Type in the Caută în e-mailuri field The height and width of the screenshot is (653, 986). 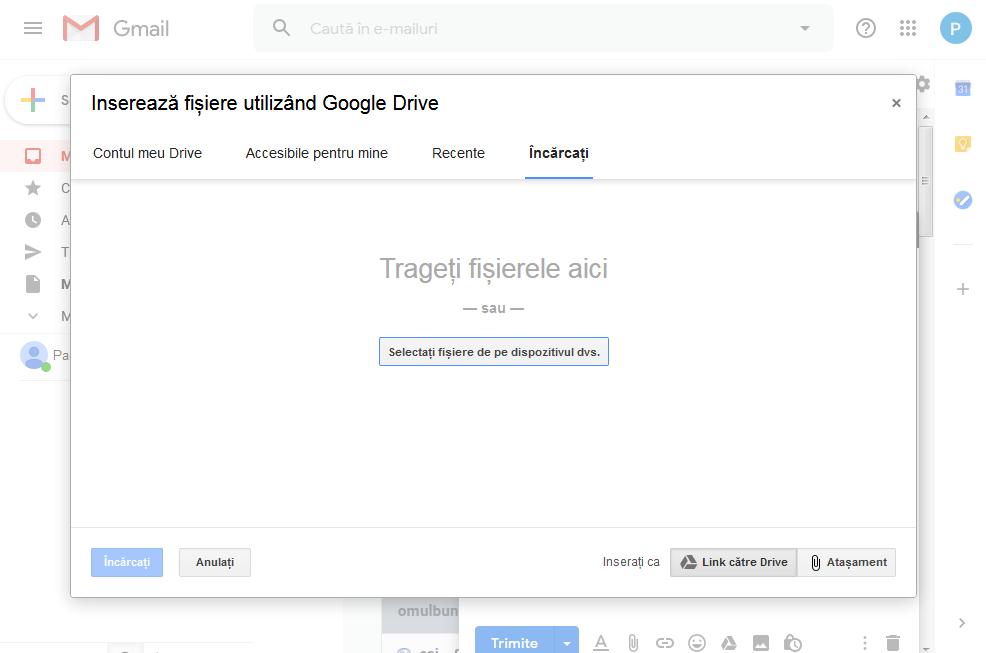pos(543,28)
